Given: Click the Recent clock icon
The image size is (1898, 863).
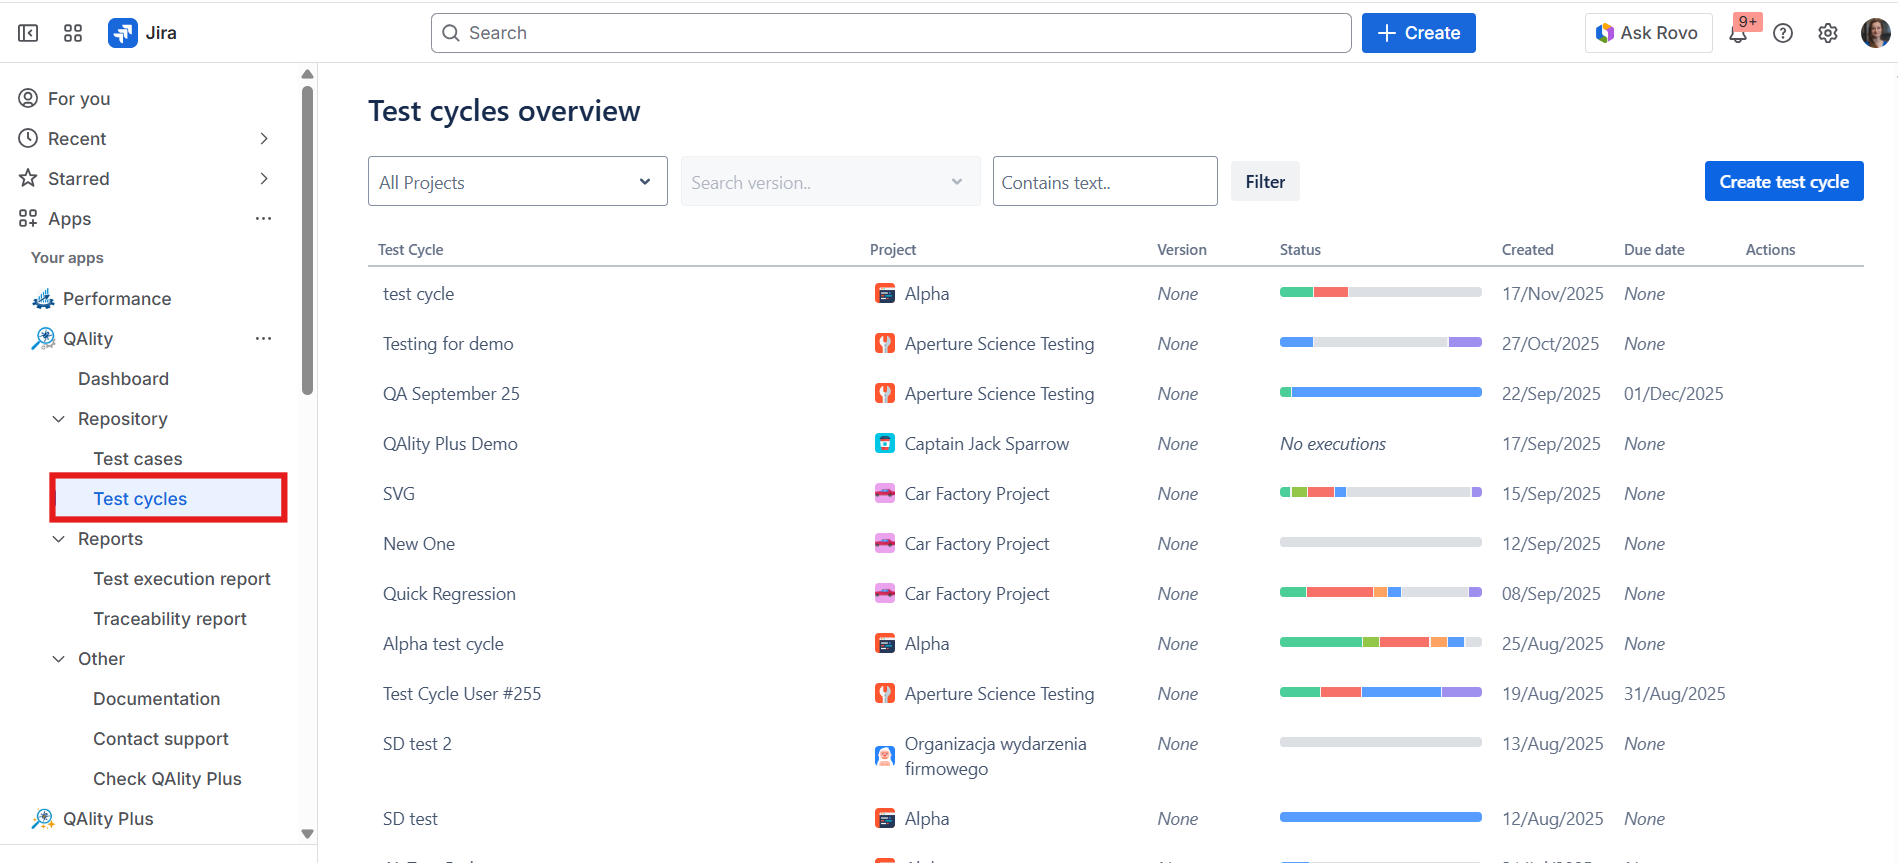Looking at the screenshot, I should [x=28, y=138].
